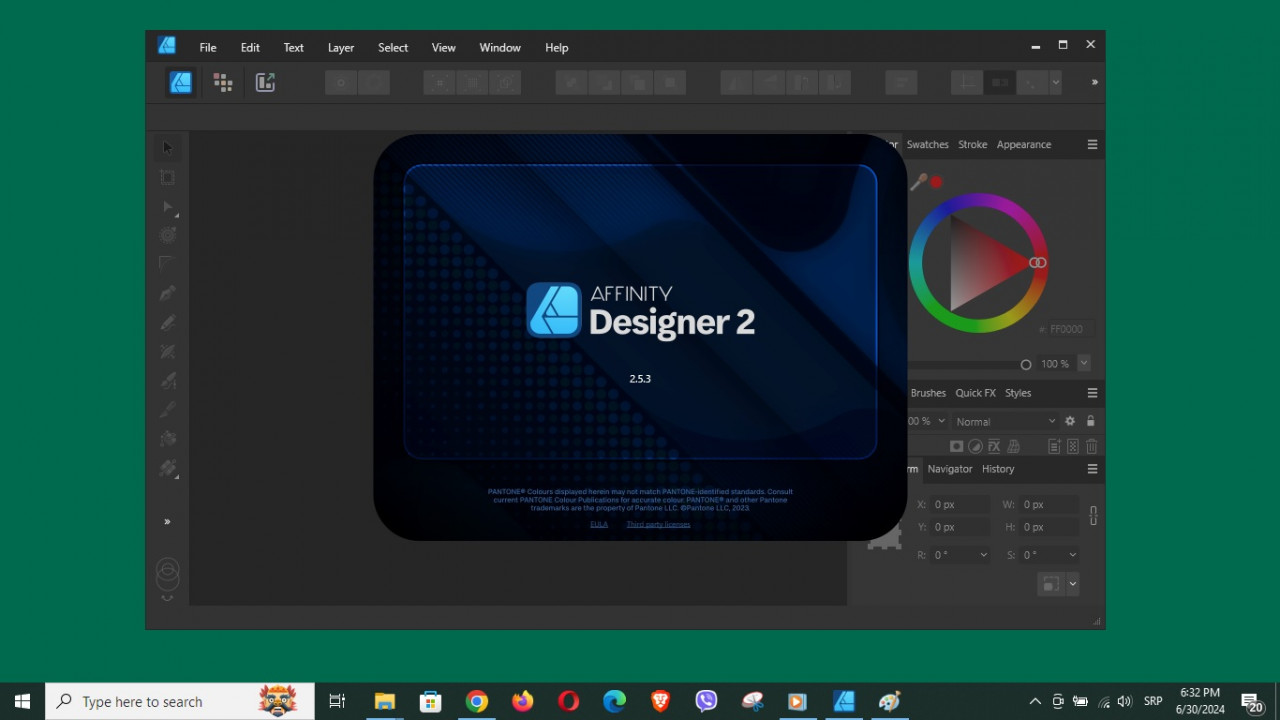The image size is (1280, 720).
Task: Switch to the Swatches tab
Action: tap(928, 144)
